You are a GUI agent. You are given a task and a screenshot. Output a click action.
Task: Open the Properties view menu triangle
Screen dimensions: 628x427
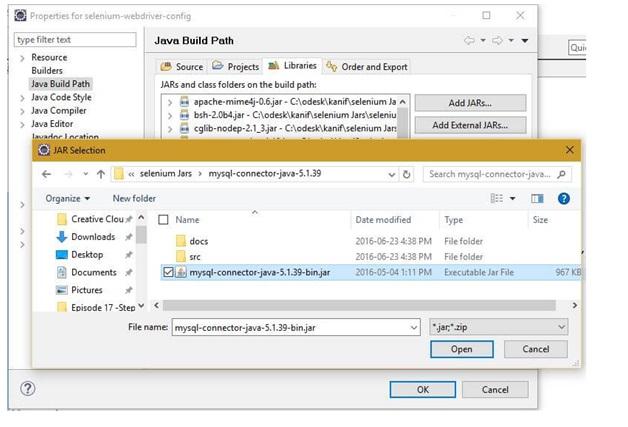coord(525,40)
